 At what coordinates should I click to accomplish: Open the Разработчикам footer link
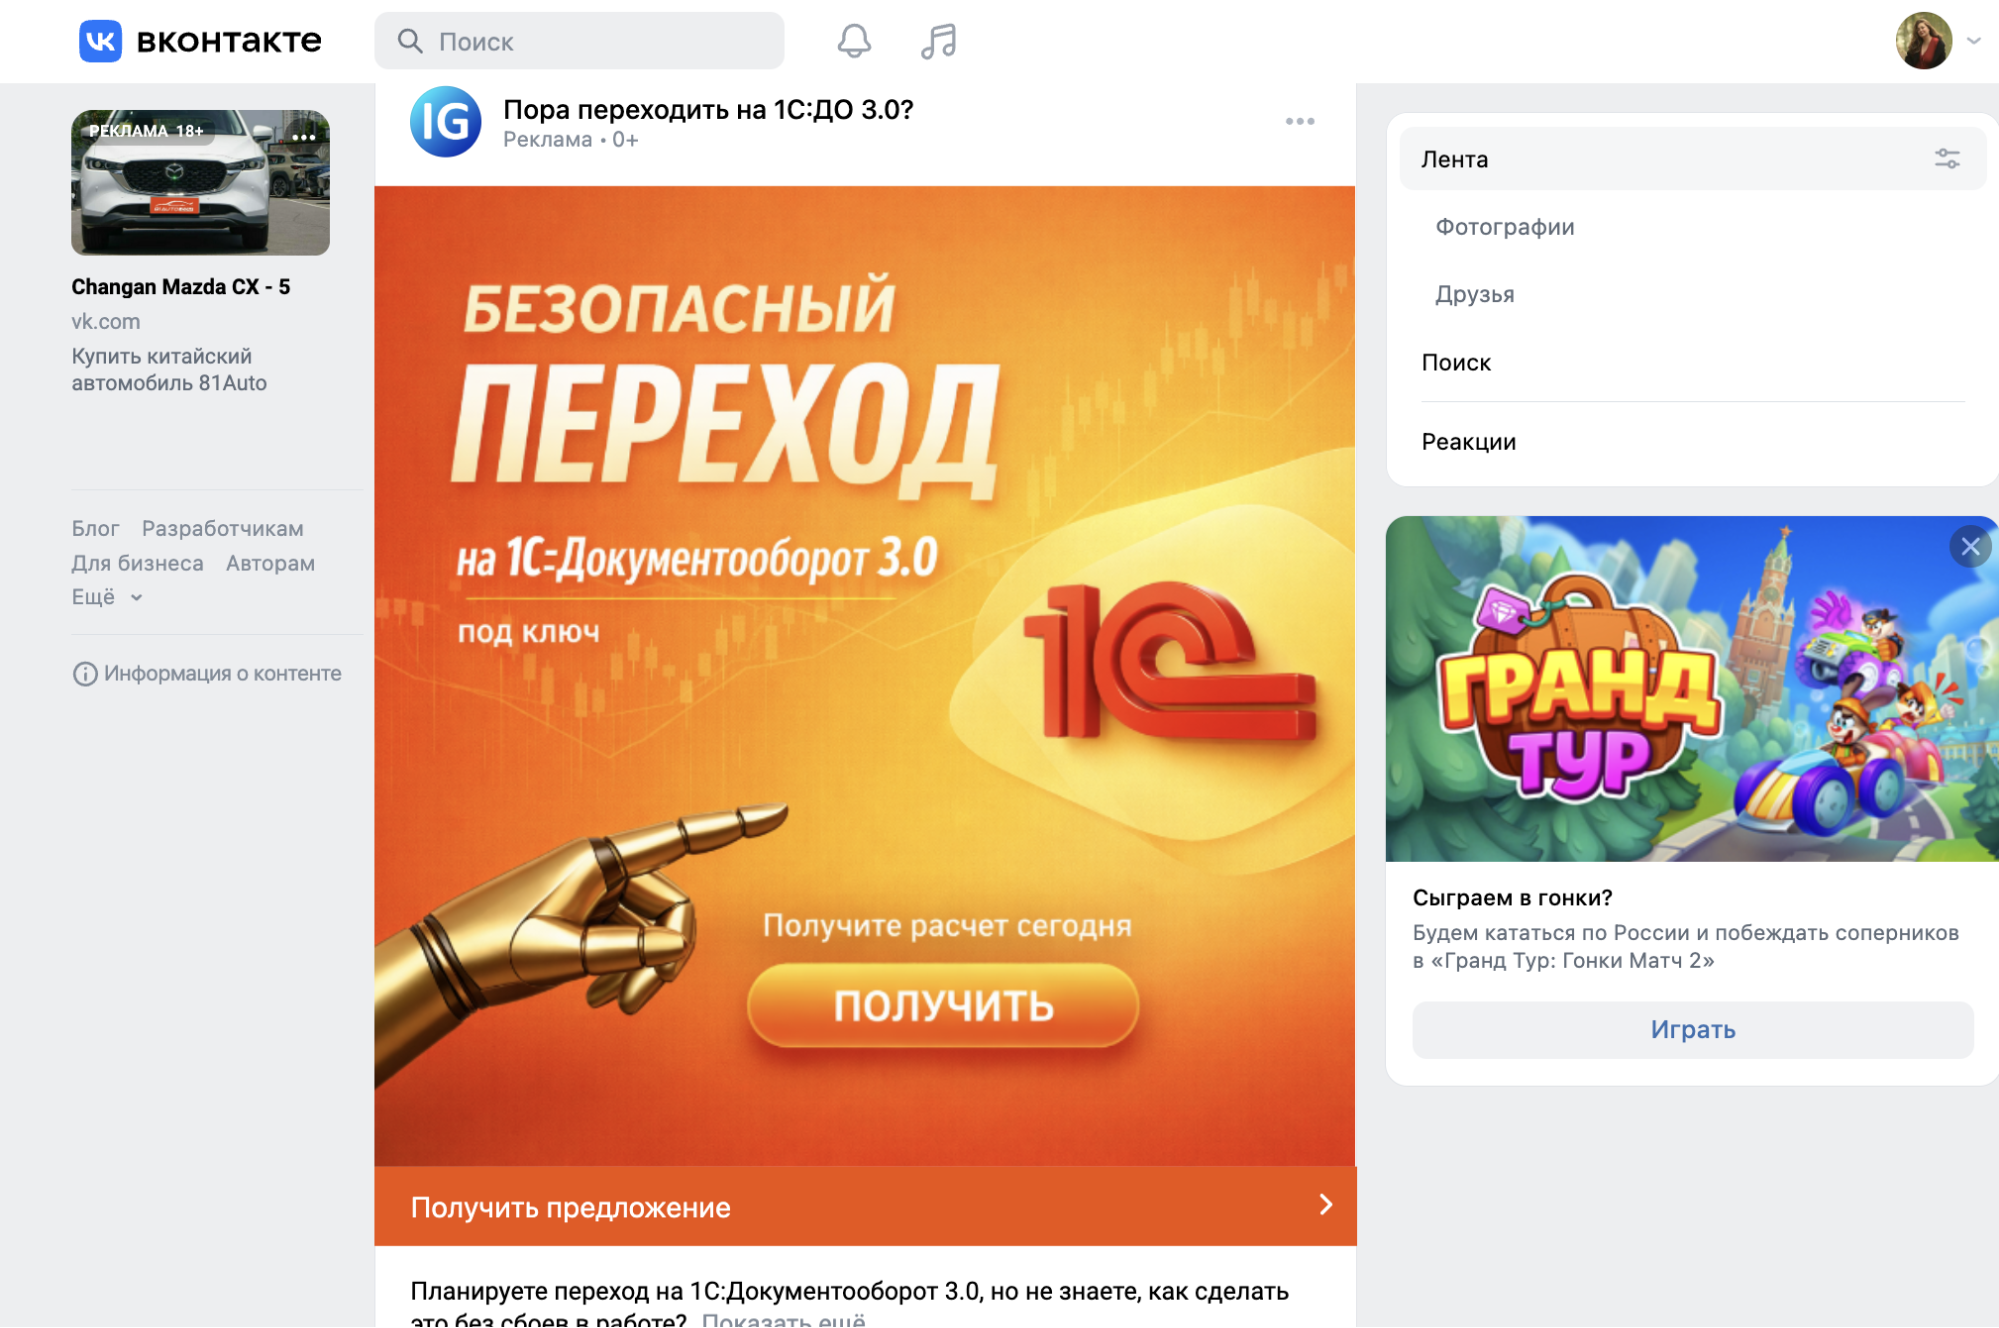(222, 528)
